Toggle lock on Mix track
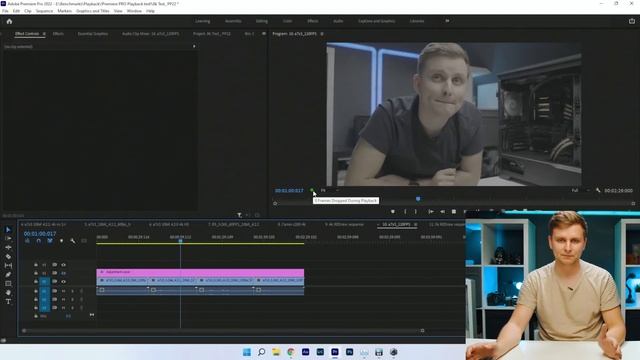The image size is (640, 360). pos(36,316)
